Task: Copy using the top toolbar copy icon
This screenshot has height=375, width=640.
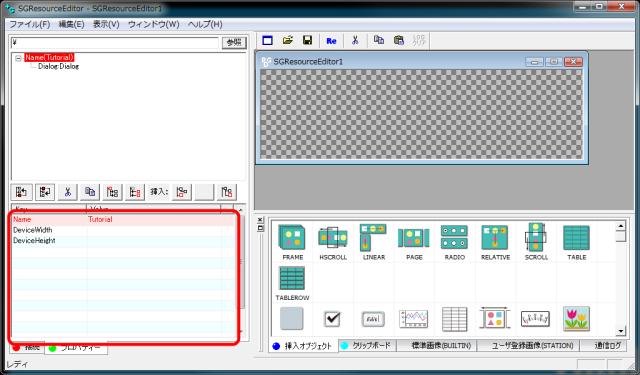Action: [379, 40]
